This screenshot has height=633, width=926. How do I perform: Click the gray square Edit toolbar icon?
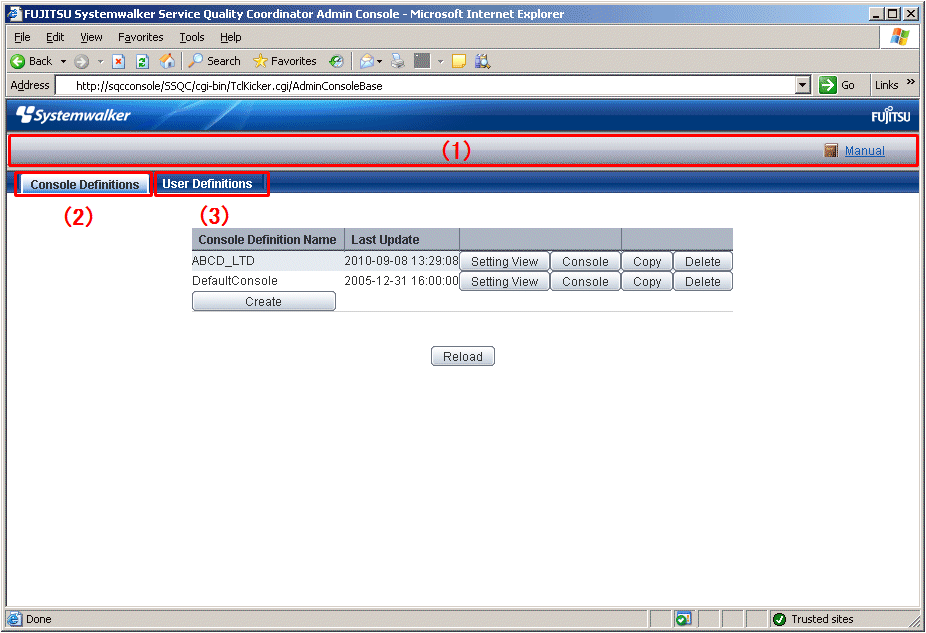tap(422, 61)
